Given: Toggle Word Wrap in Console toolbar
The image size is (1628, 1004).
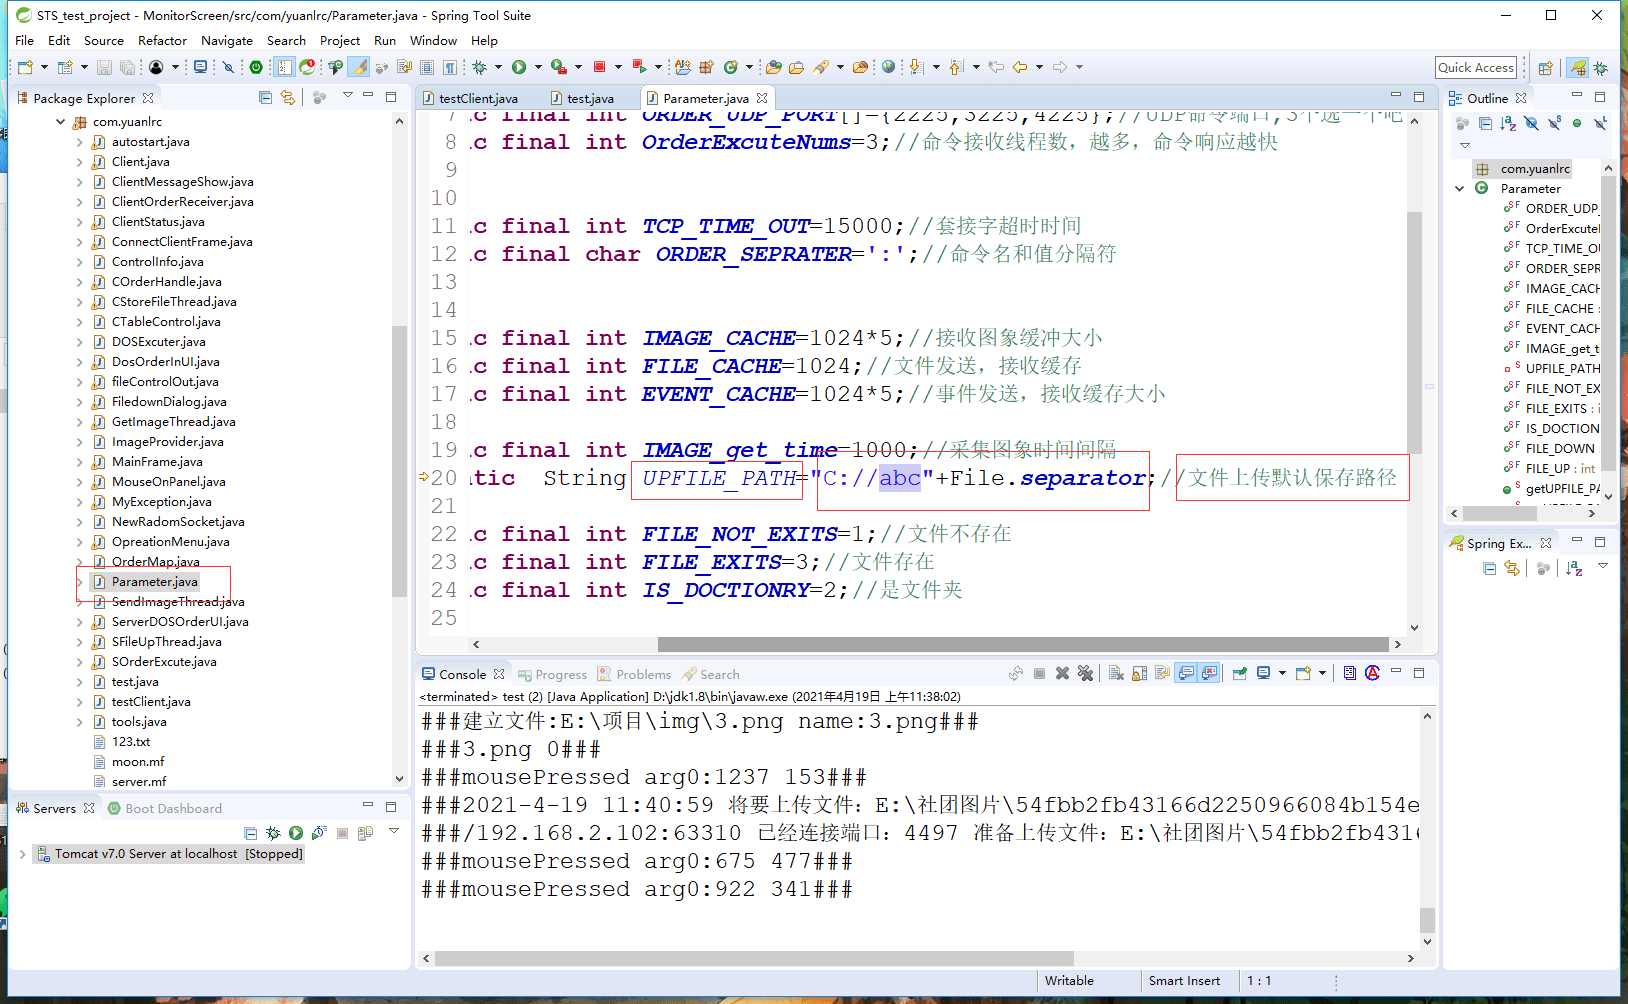Looking at the screenshot, I should pyautogui.click(x=1162, y=673).
